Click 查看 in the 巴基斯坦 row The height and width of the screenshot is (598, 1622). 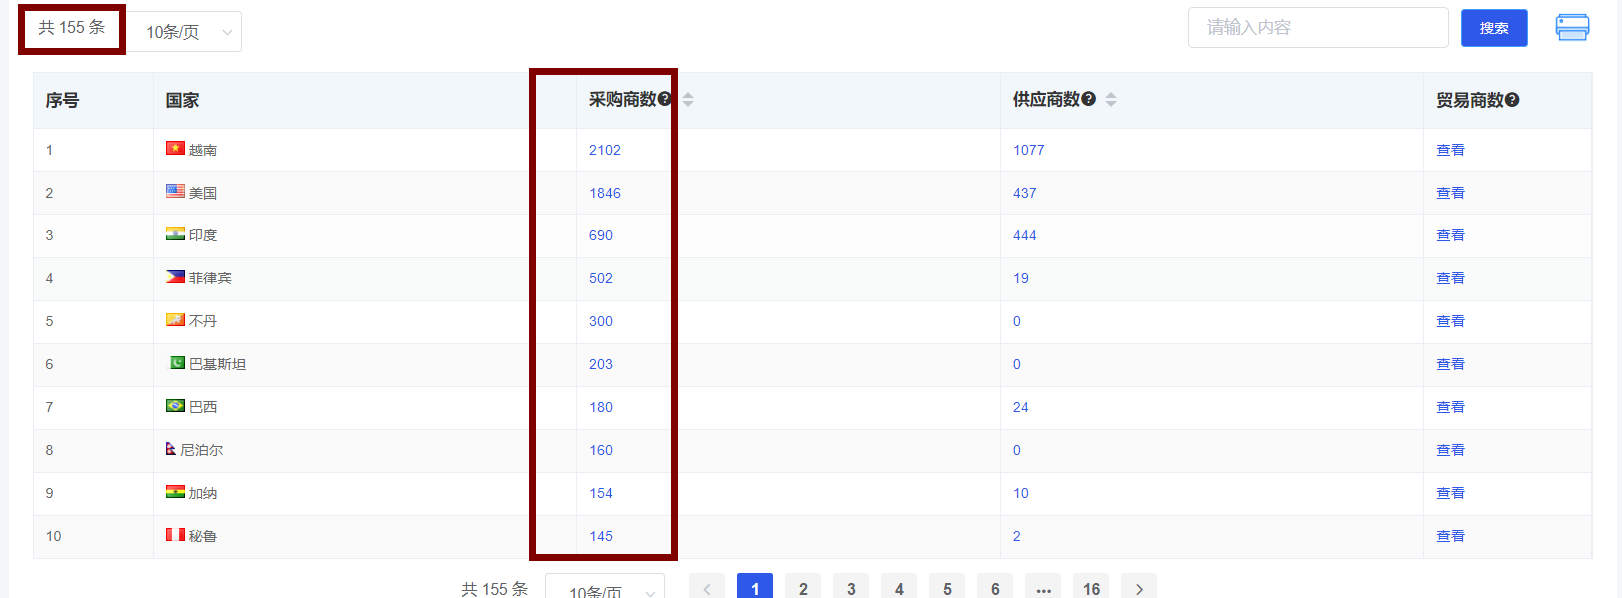[x=1450, y=364]
